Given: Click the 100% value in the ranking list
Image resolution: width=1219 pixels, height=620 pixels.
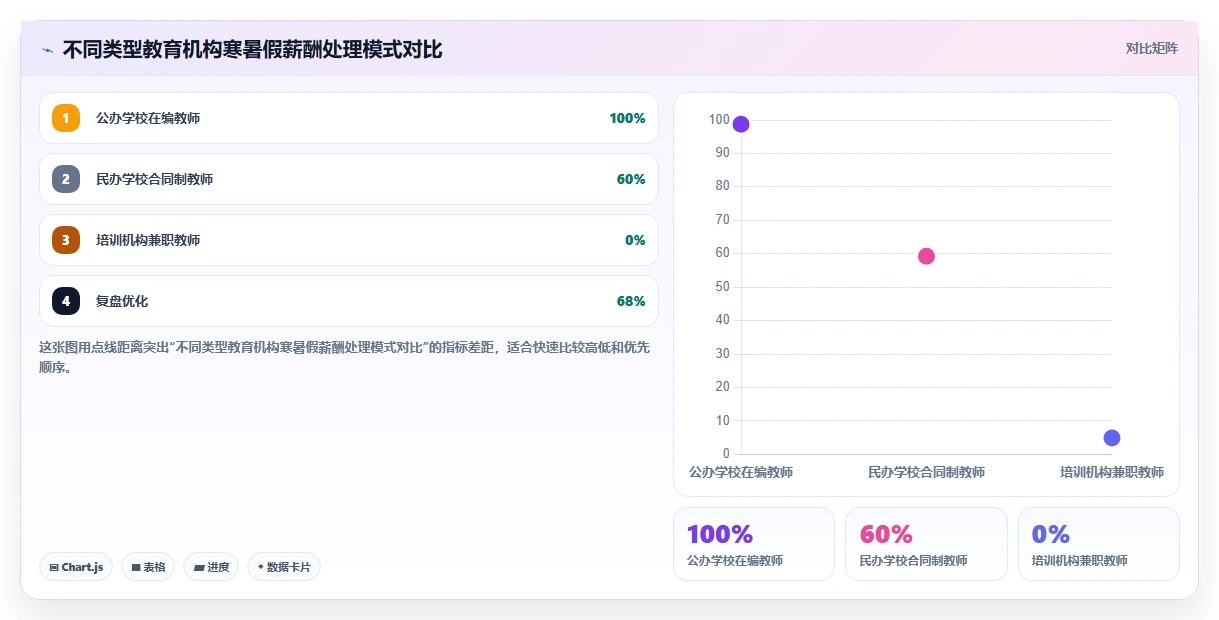Looking at the screenshot, I should (x=627, y=118).
